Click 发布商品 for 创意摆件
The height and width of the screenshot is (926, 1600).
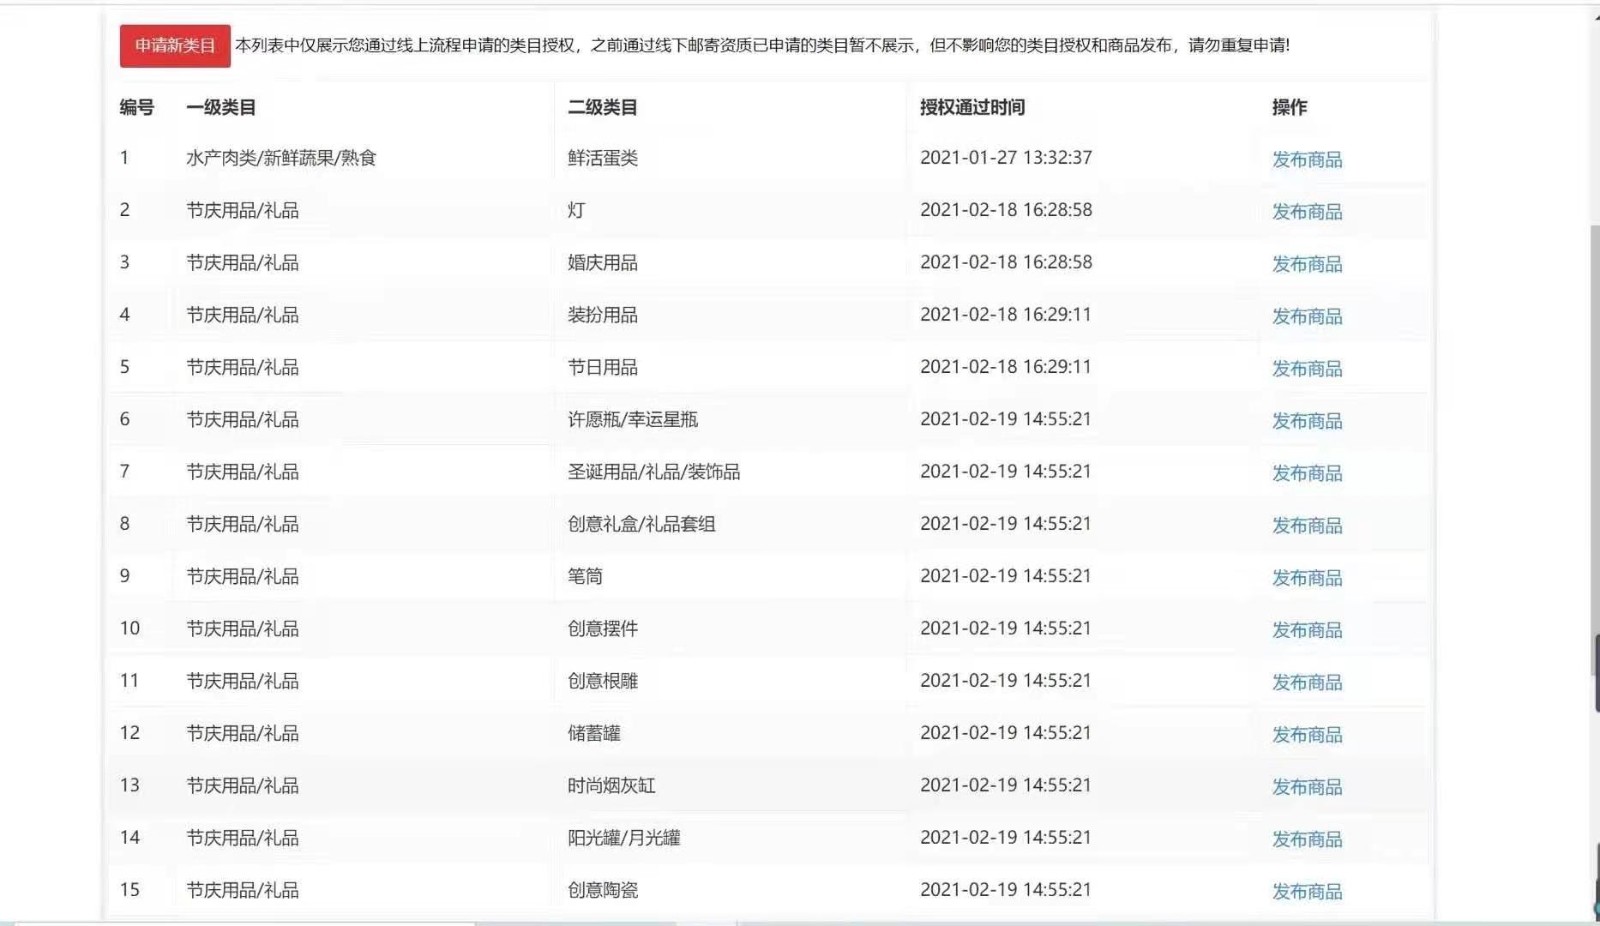pos(1306,630)
